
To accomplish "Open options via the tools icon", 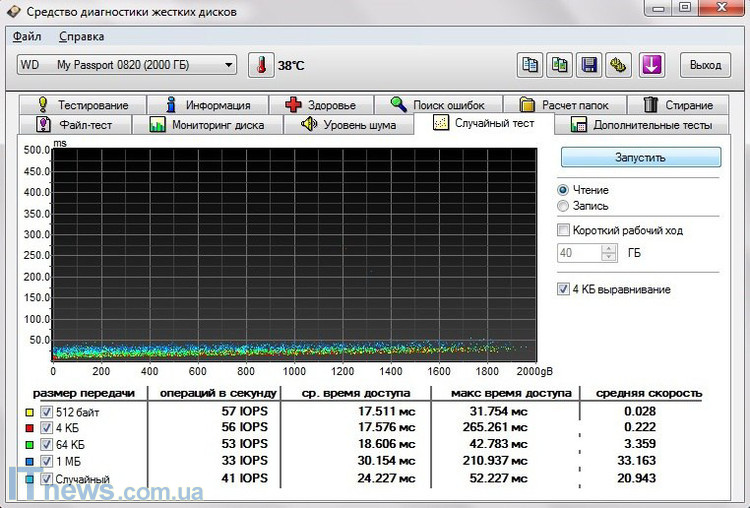I will pyautogui.click(x=619, y=65).
